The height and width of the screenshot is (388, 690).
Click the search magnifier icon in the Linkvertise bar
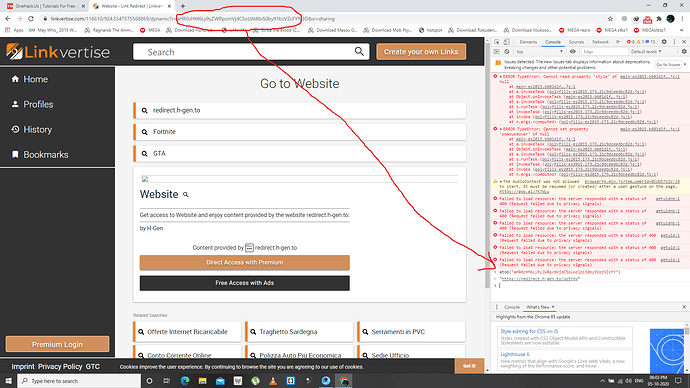point(359,51)
